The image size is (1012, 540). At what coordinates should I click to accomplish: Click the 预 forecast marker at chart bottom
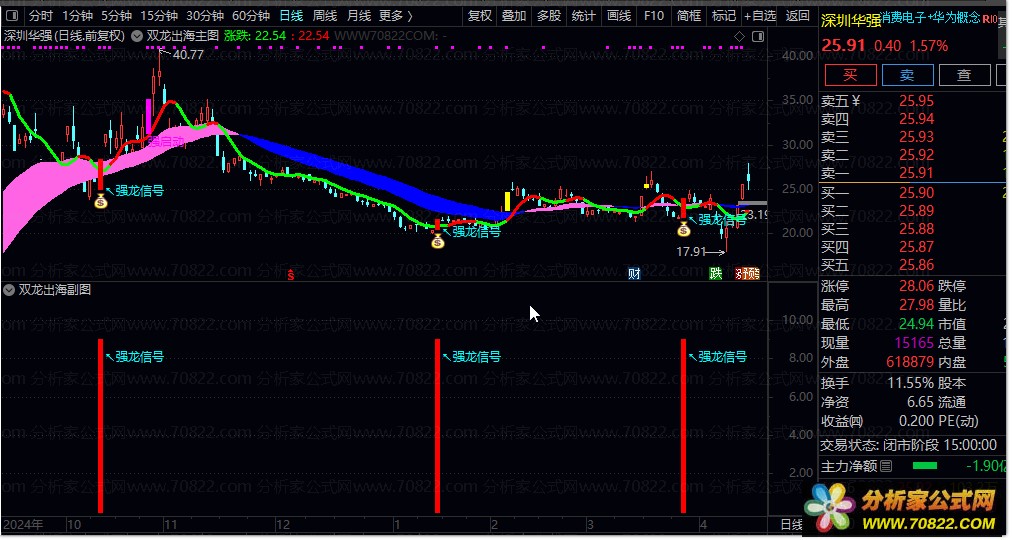click(x=751, y=274)
